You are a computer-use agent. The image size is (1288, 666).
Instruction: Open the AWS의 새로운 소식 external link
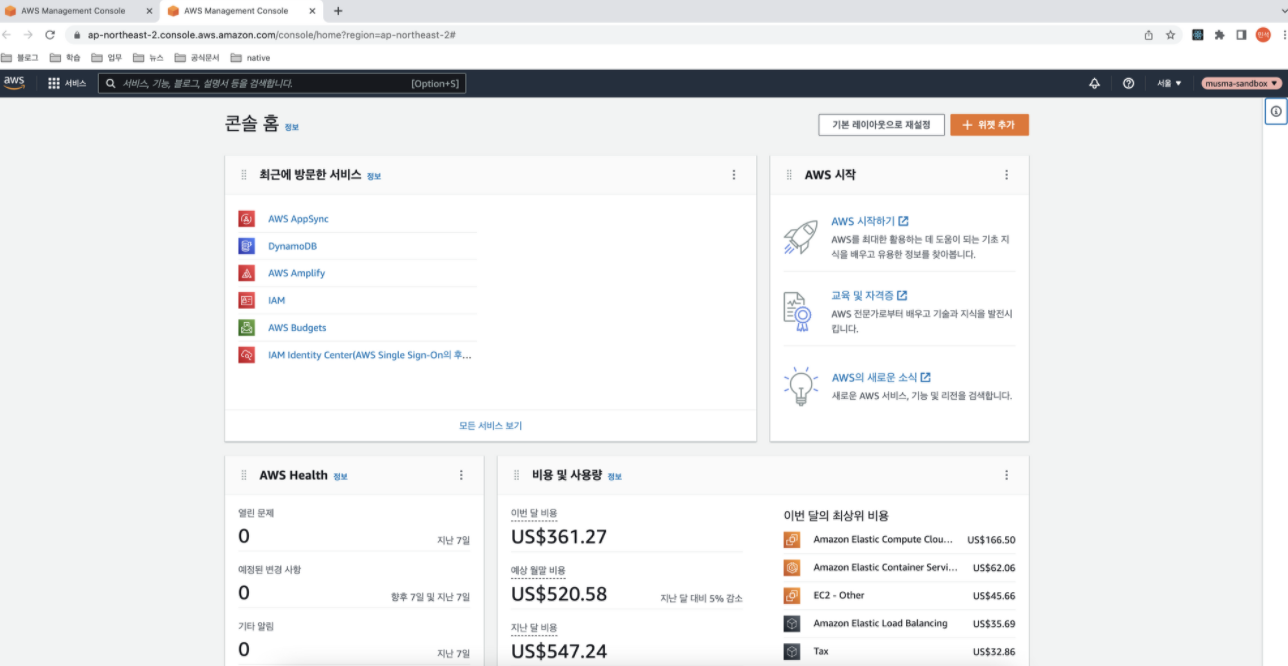click(x=881, y=378)
